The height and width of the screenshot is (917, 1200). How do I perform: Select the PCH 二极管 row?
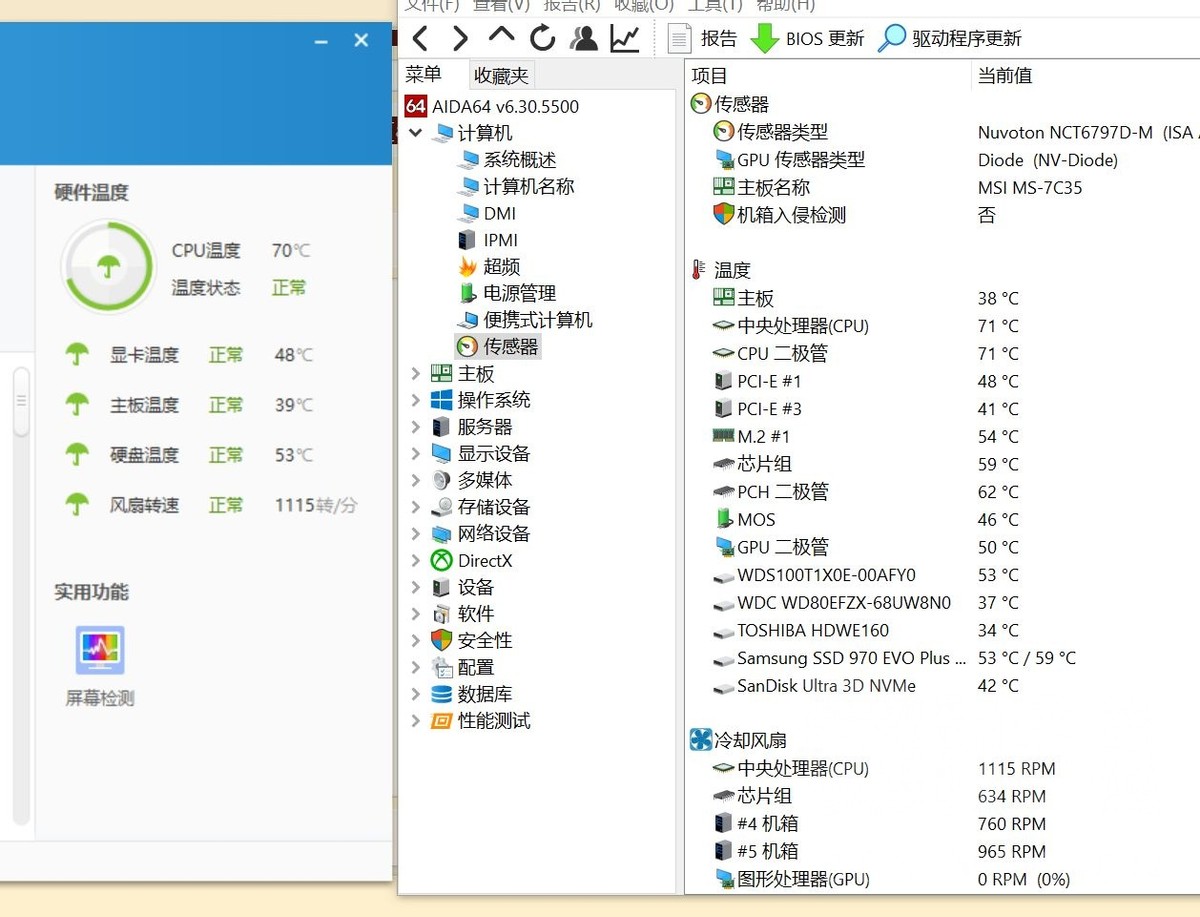coord(943,492)
